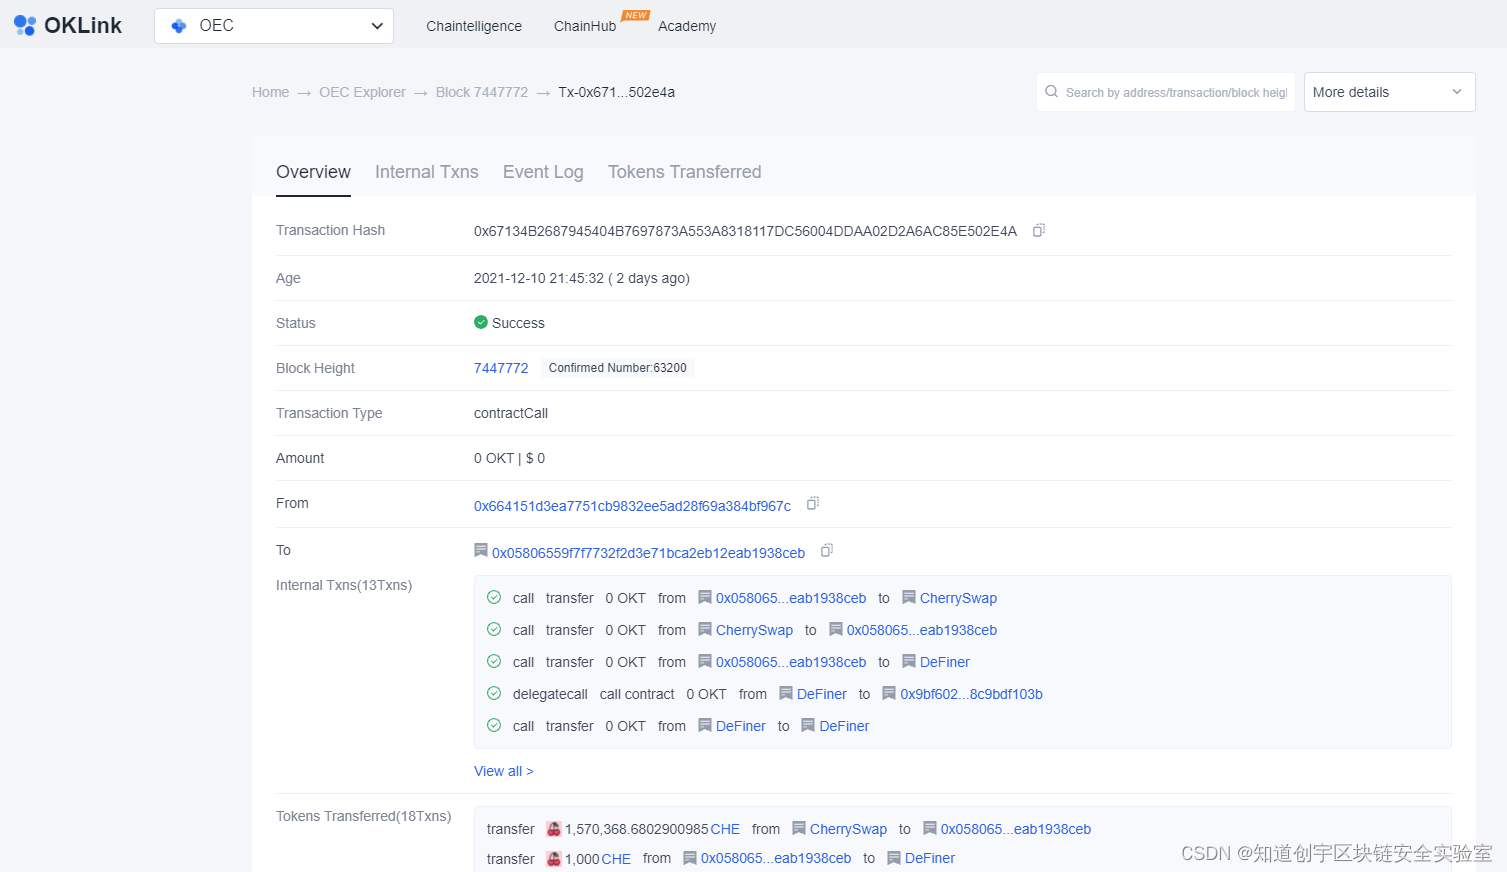Open block height 7447772 link
The width and height of the screenshot is (1507, 872).
click(501, 368)
